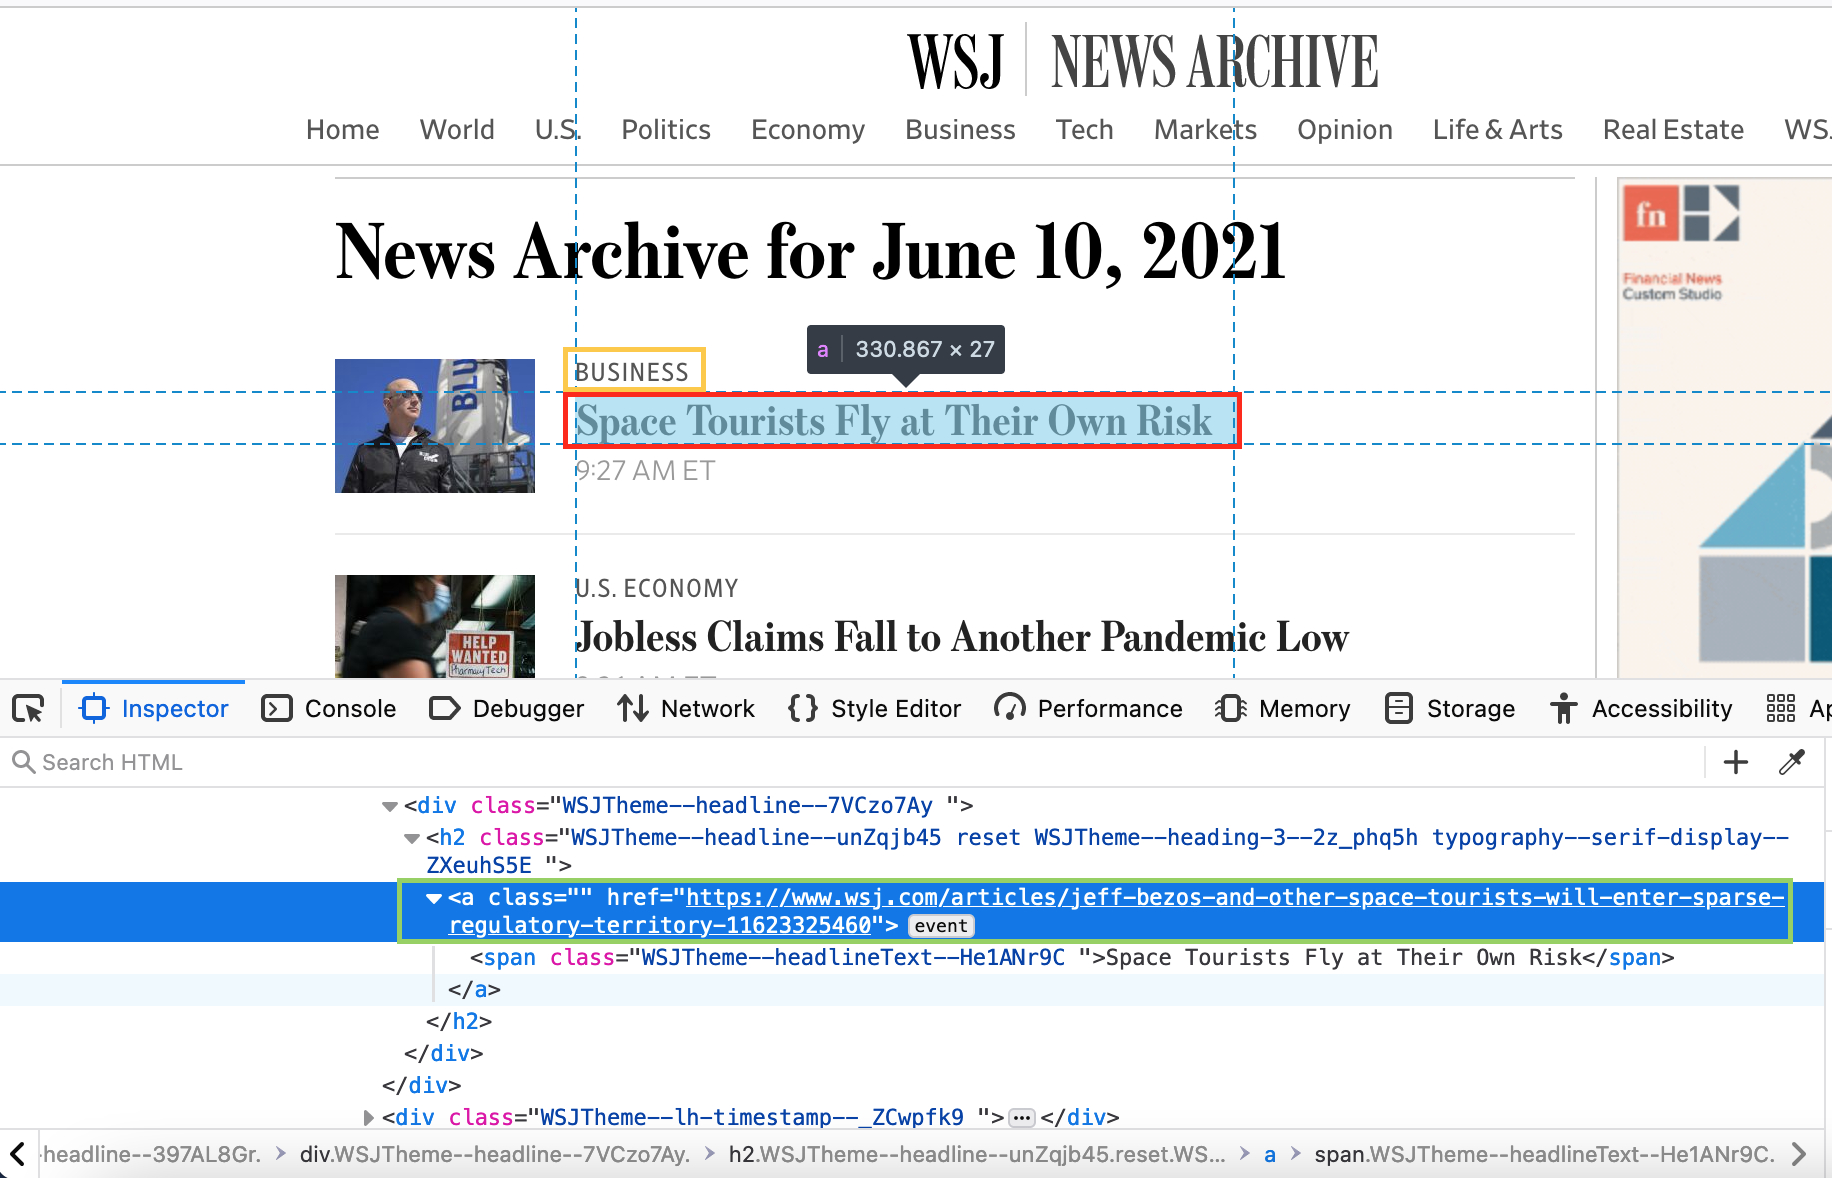Switch to the Console tab

pyautogui.click(x=329, y=709)
